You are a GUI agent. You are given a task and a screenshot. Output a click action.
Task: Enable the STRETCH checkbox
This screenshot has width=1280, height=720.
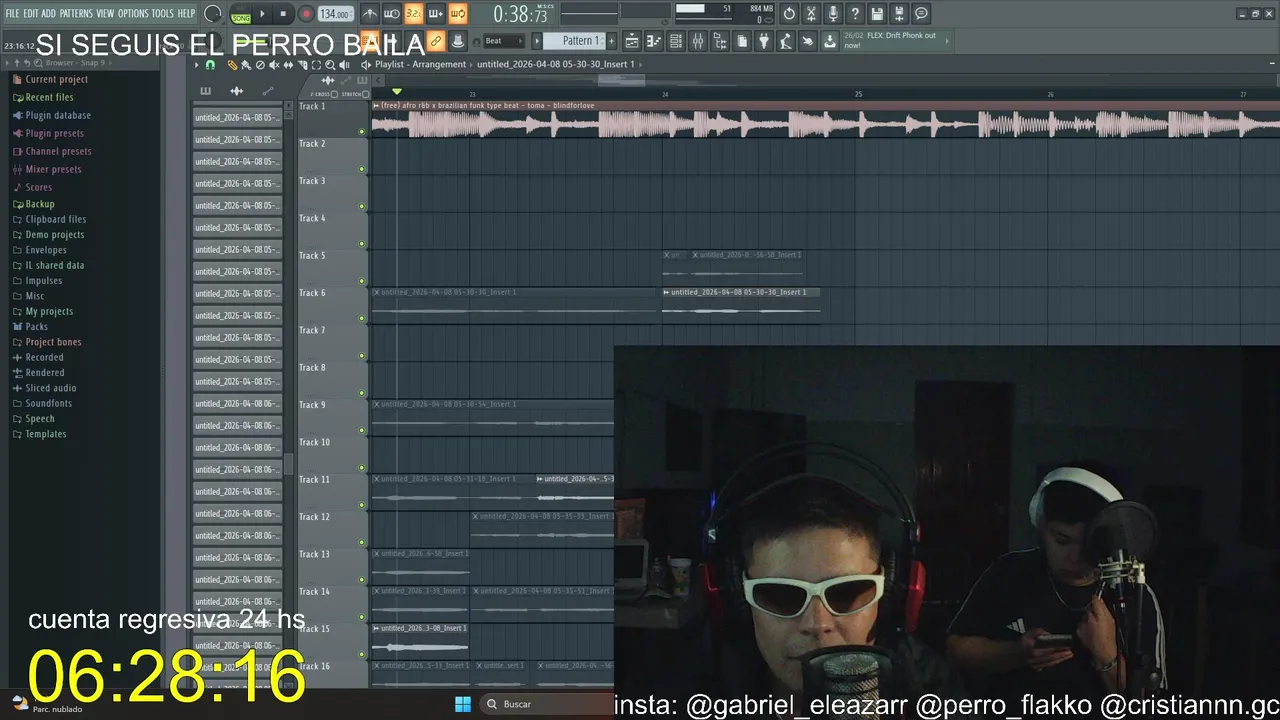(365, 94)
